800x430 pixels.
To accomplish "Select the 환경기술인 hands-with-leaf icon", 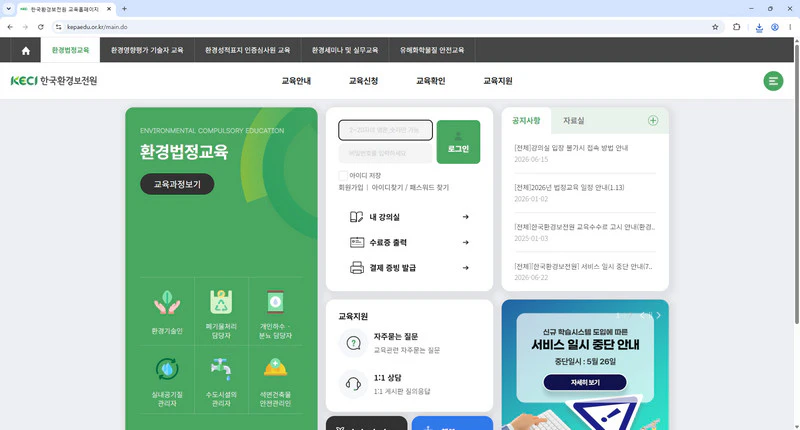I will pos(167,302).
